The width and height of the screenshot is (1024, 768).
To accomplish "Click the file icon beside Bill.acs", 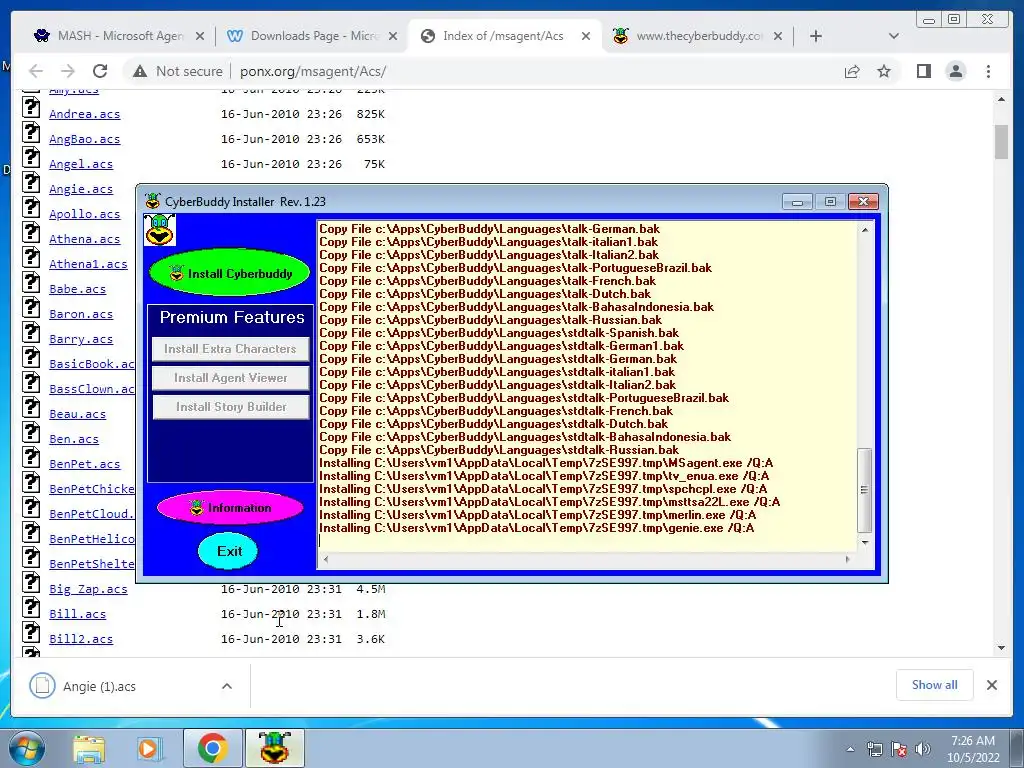I will [x=31, y=607].
